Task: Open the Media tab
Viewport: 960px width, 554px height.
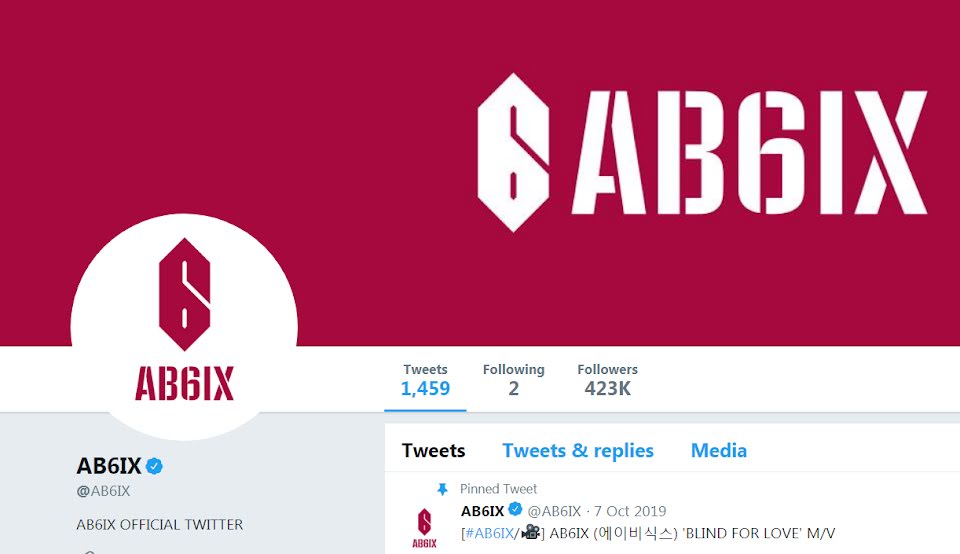Action: tap(719, 451)
